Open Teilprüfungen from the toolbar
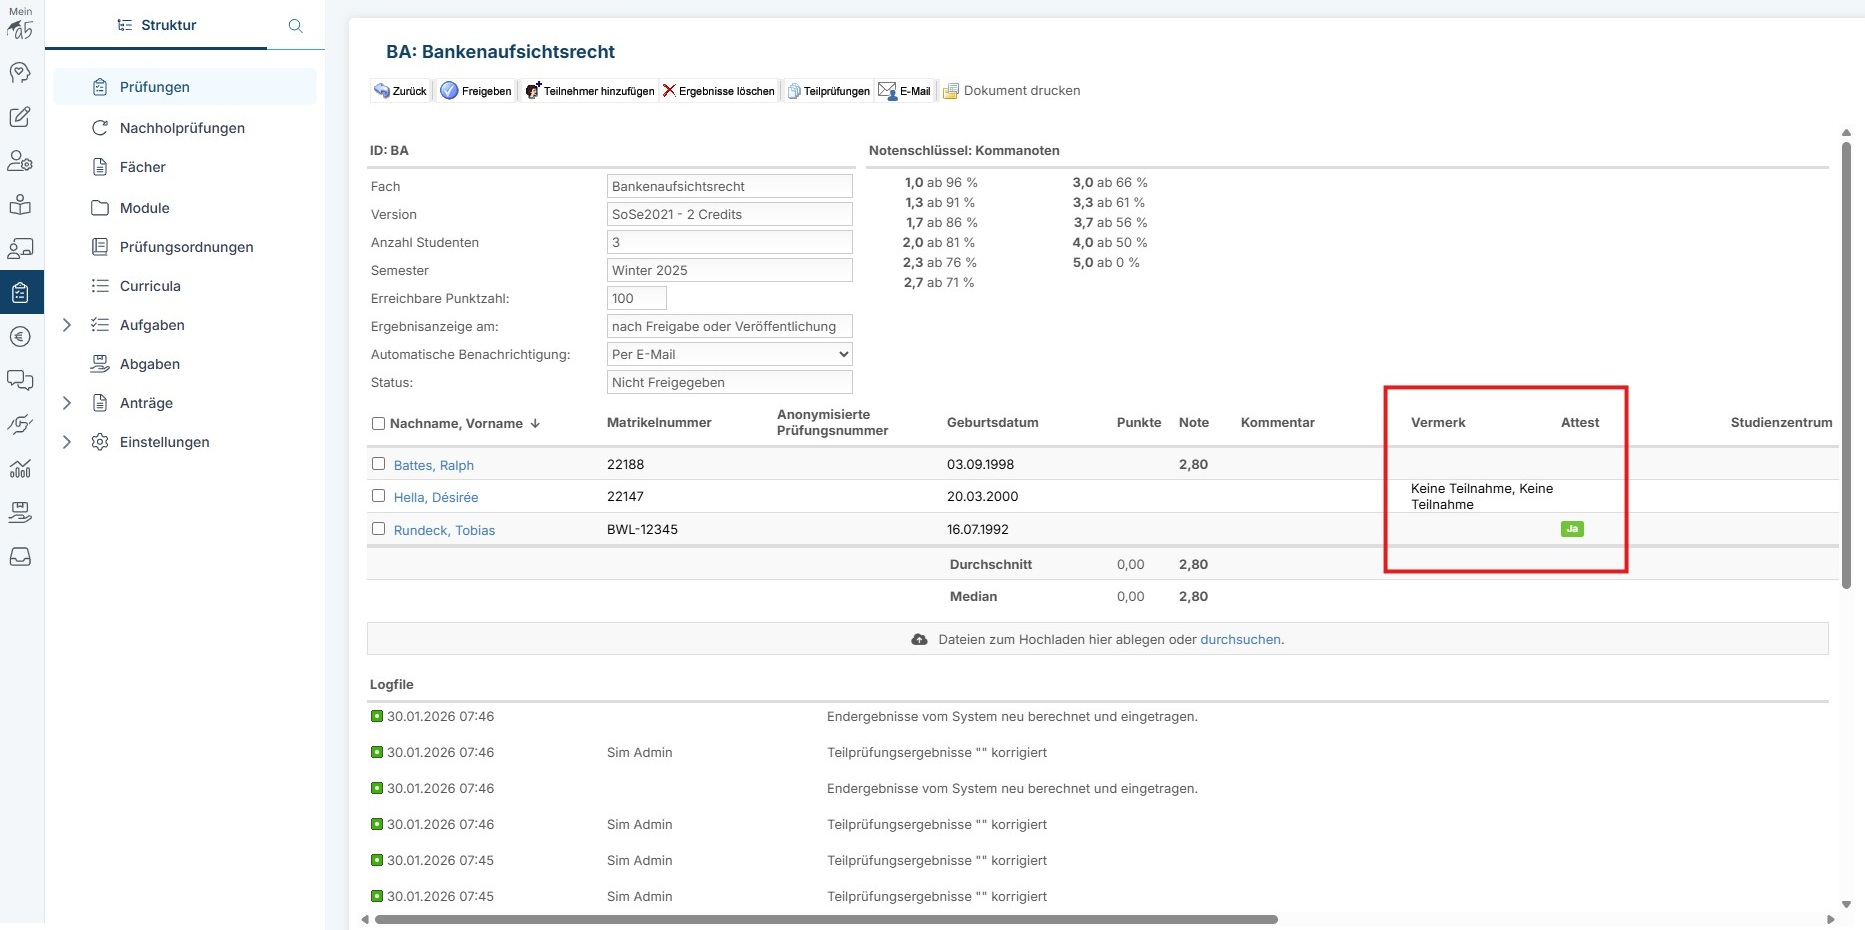This screenshot has height=930, width=1865. click(828, 91)
